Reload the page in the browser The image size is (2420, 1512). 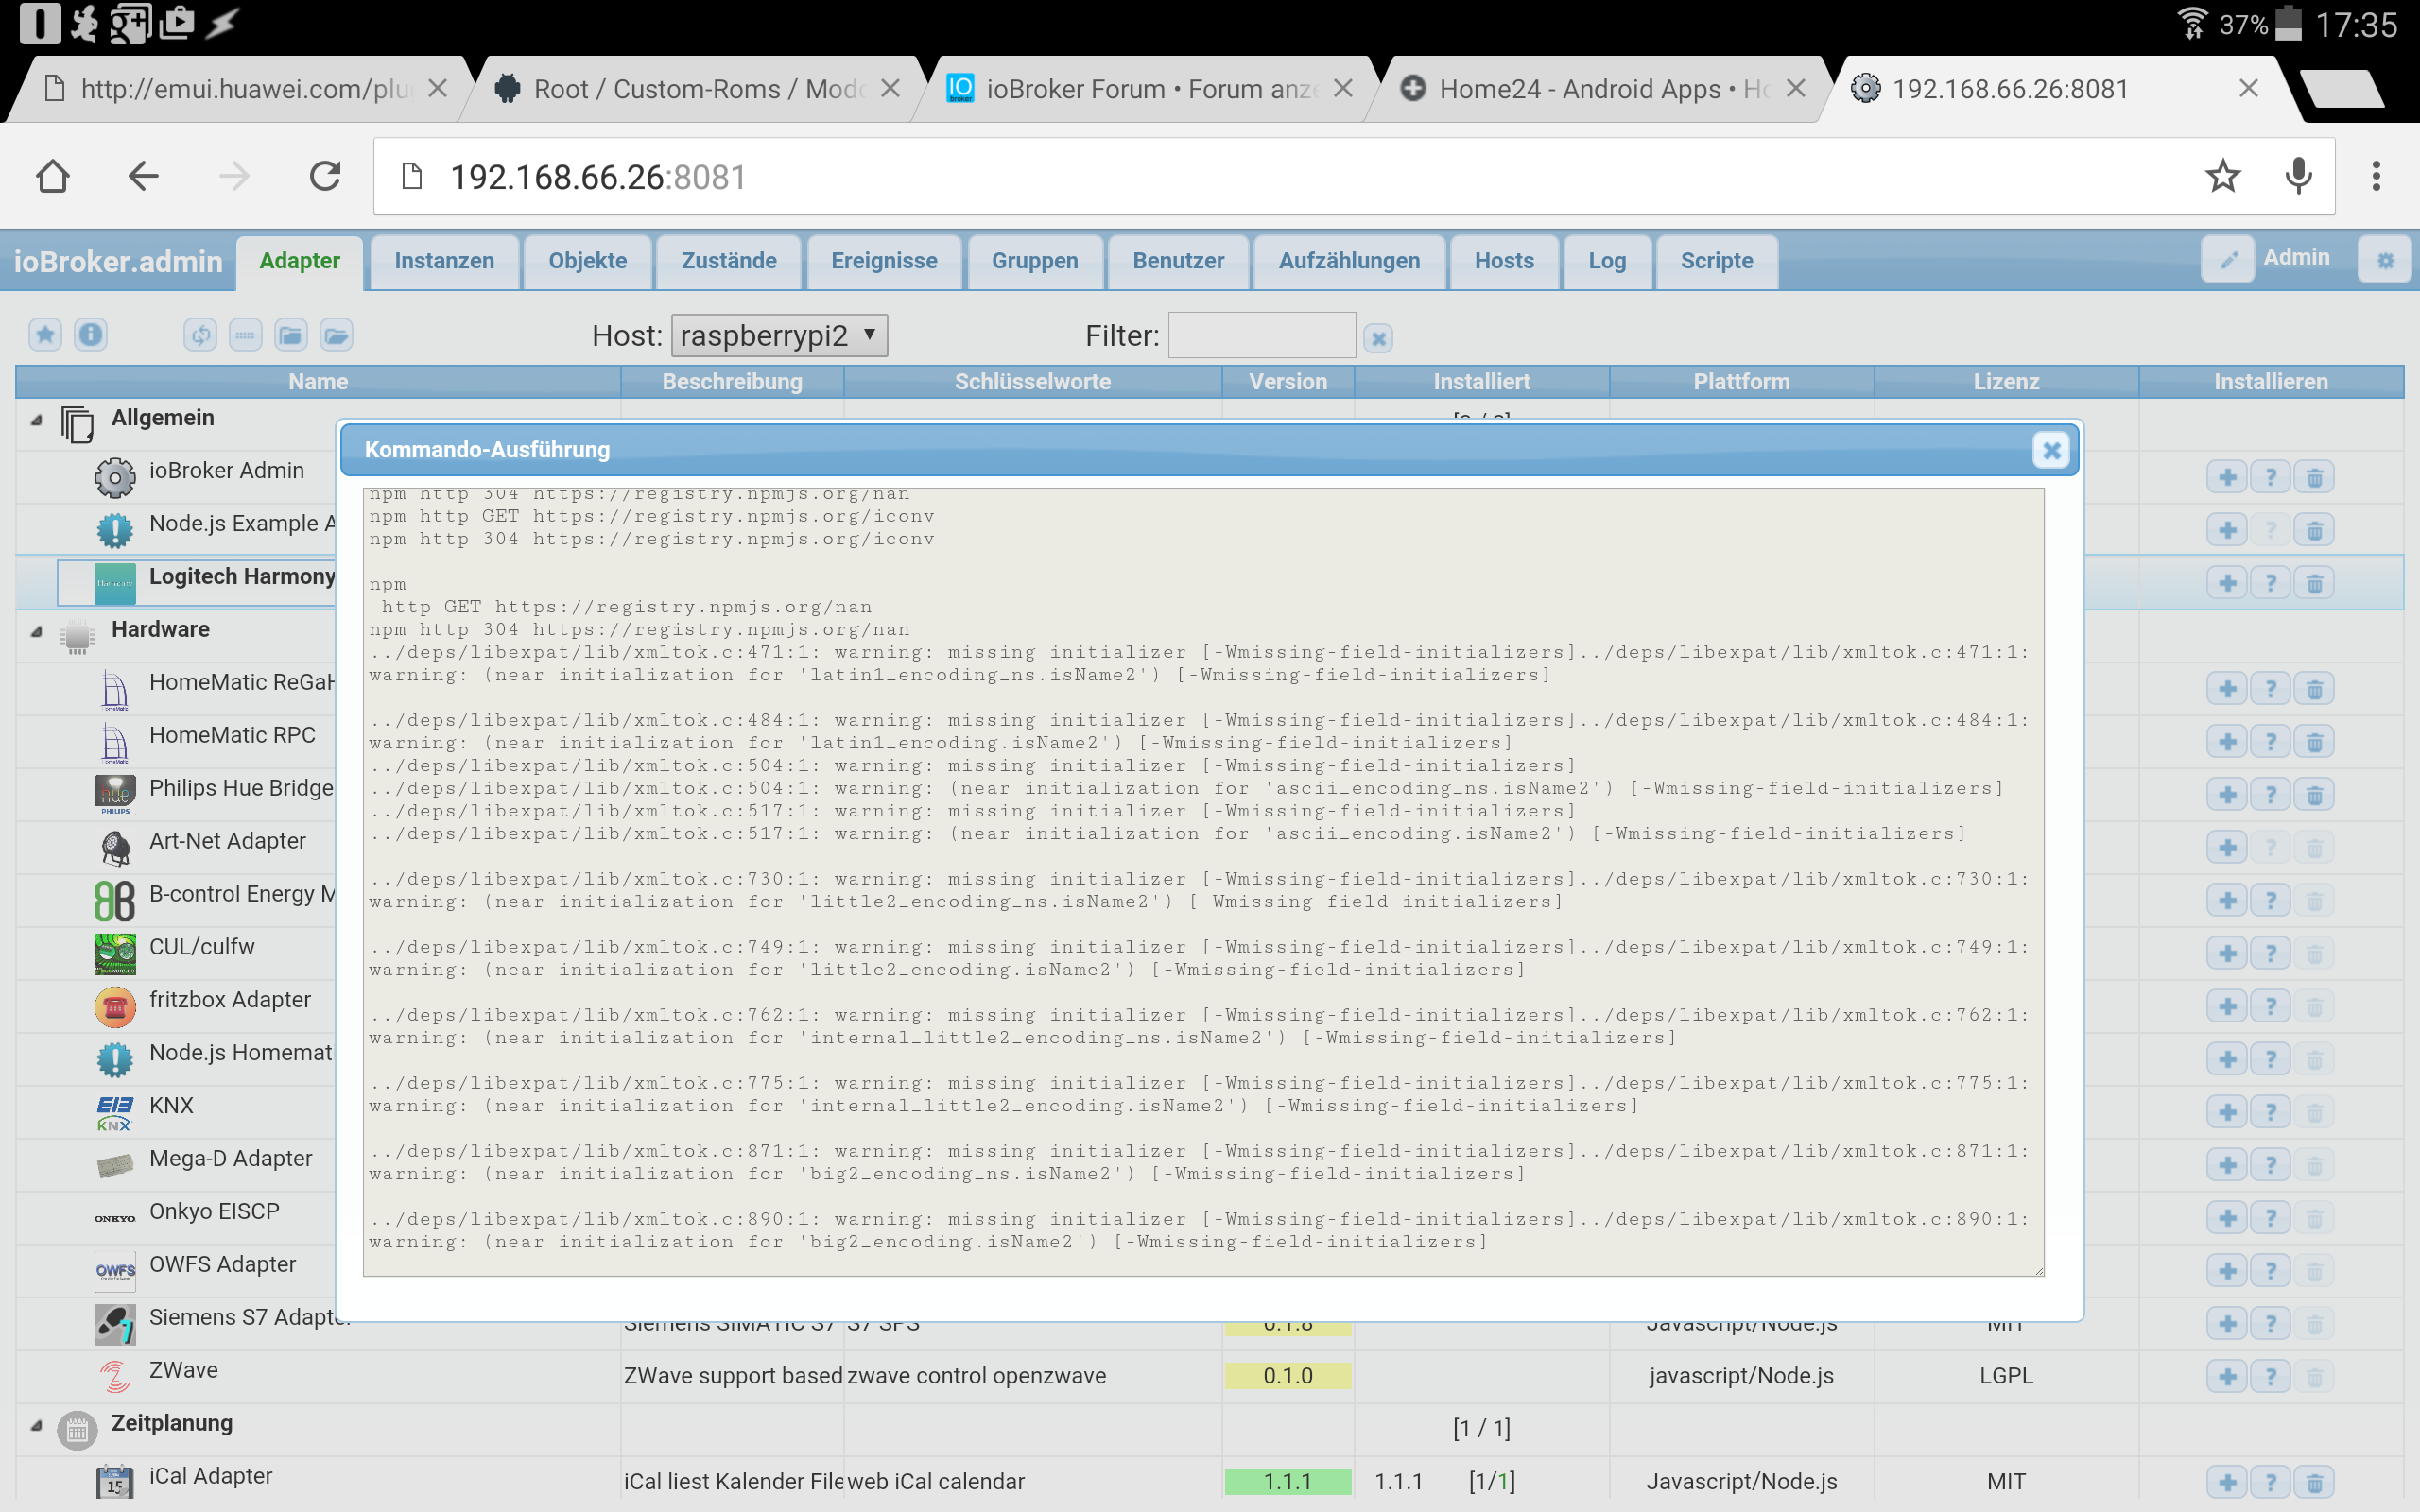point(325,177)
